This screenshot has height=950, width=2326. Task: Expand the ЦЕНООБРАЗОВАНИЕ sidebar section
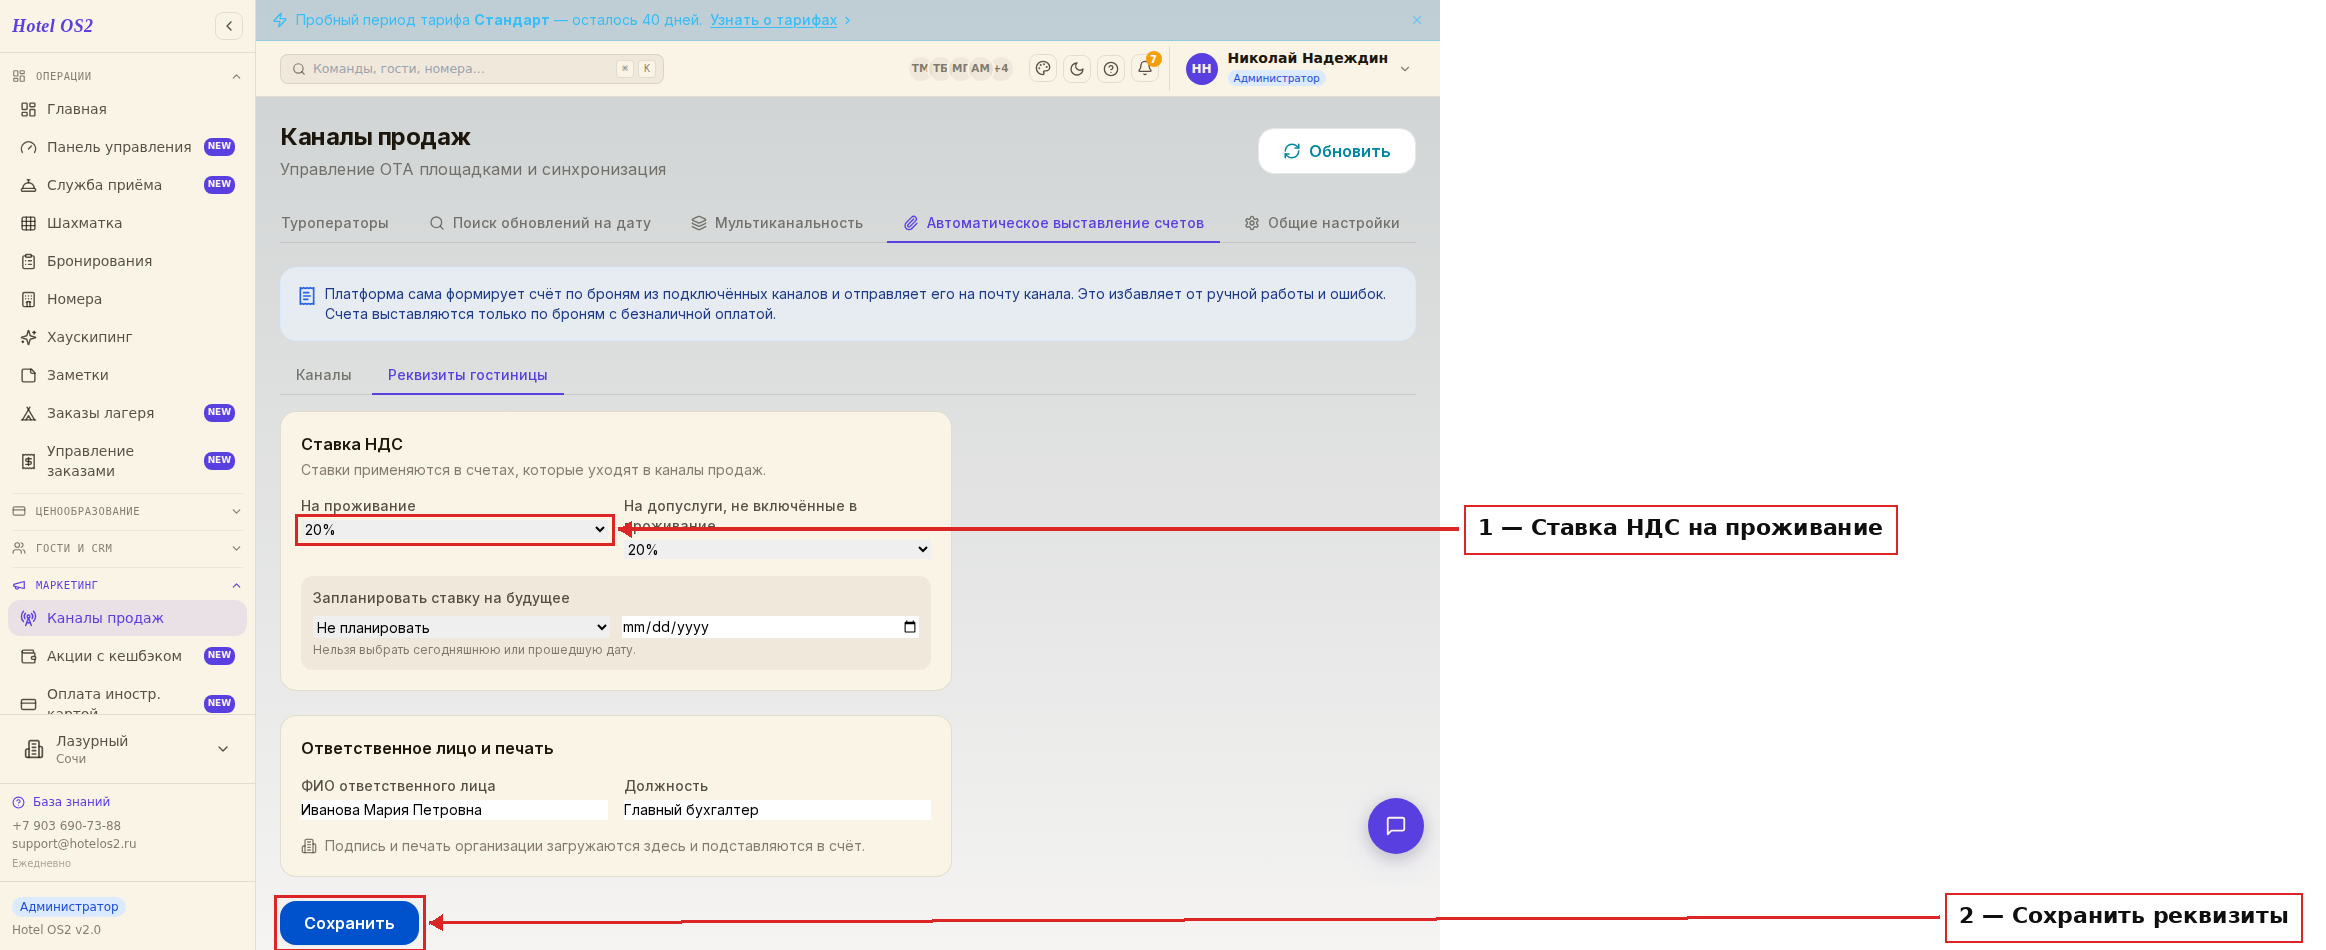coord(127,511)
